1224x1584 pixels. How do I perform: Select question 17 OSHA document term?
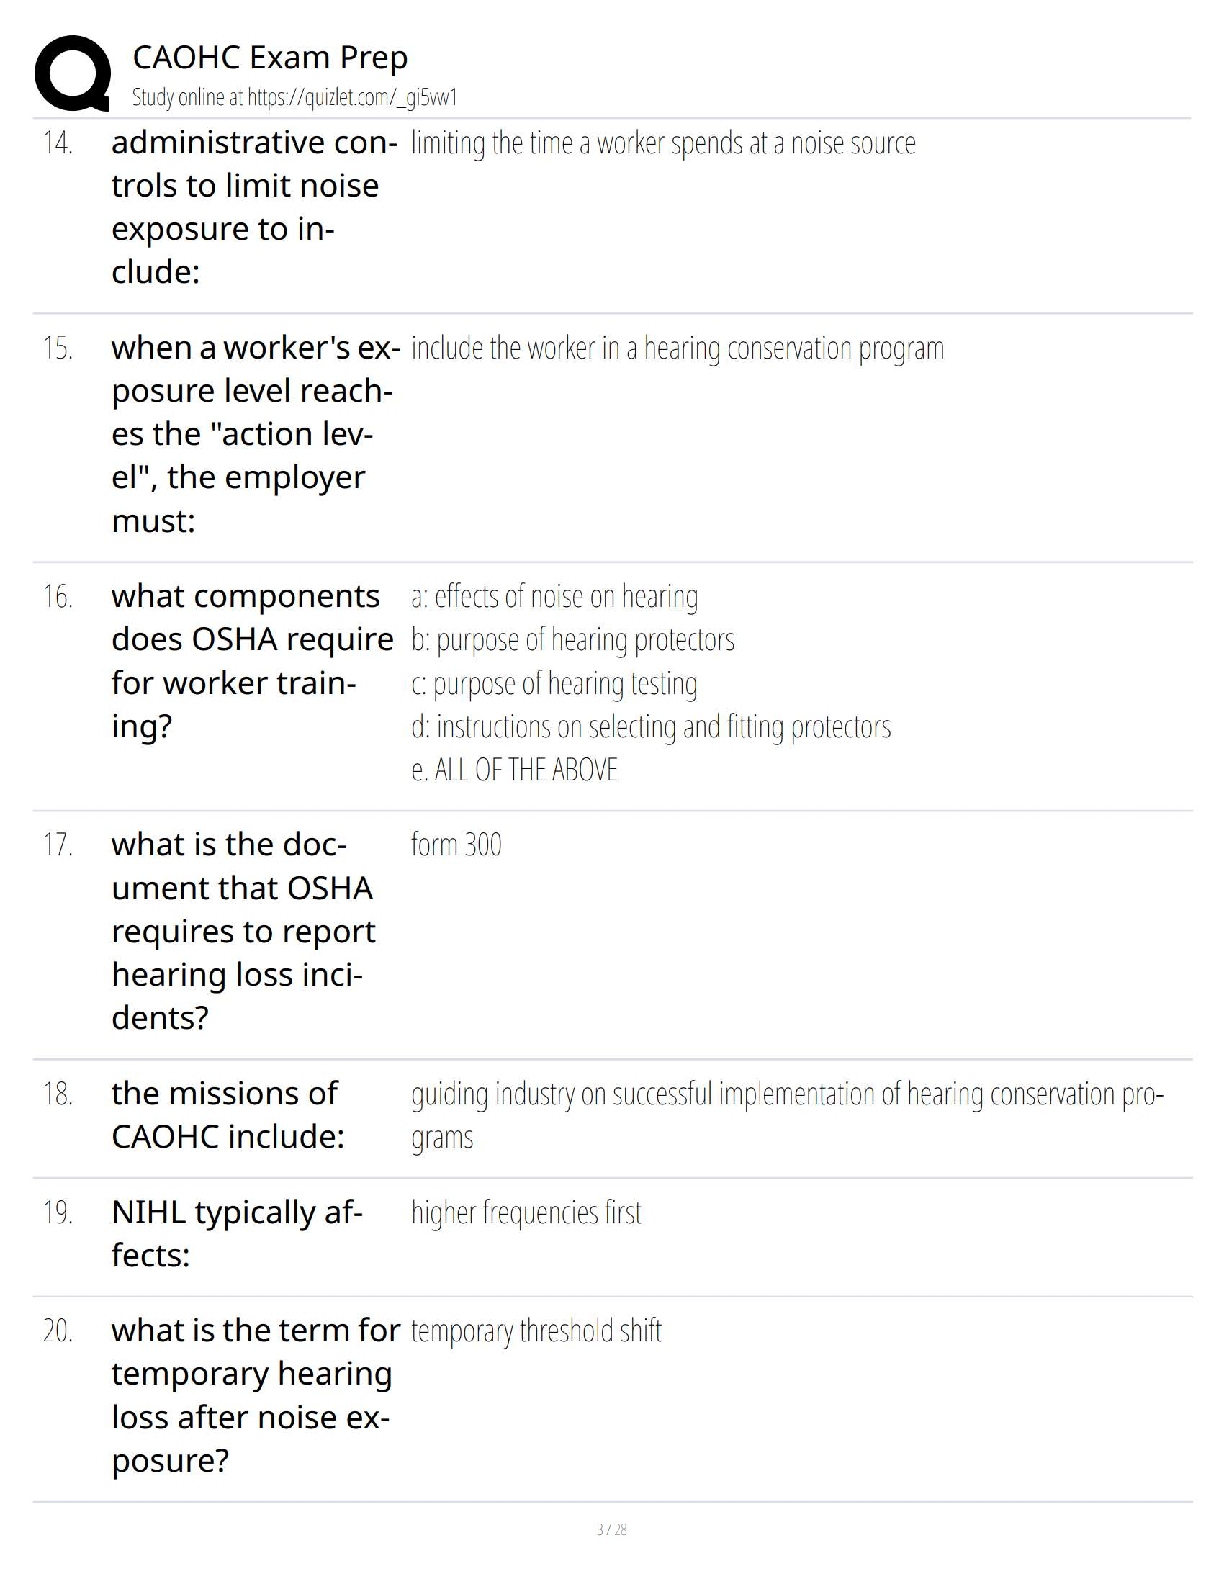tap(243, 931)
